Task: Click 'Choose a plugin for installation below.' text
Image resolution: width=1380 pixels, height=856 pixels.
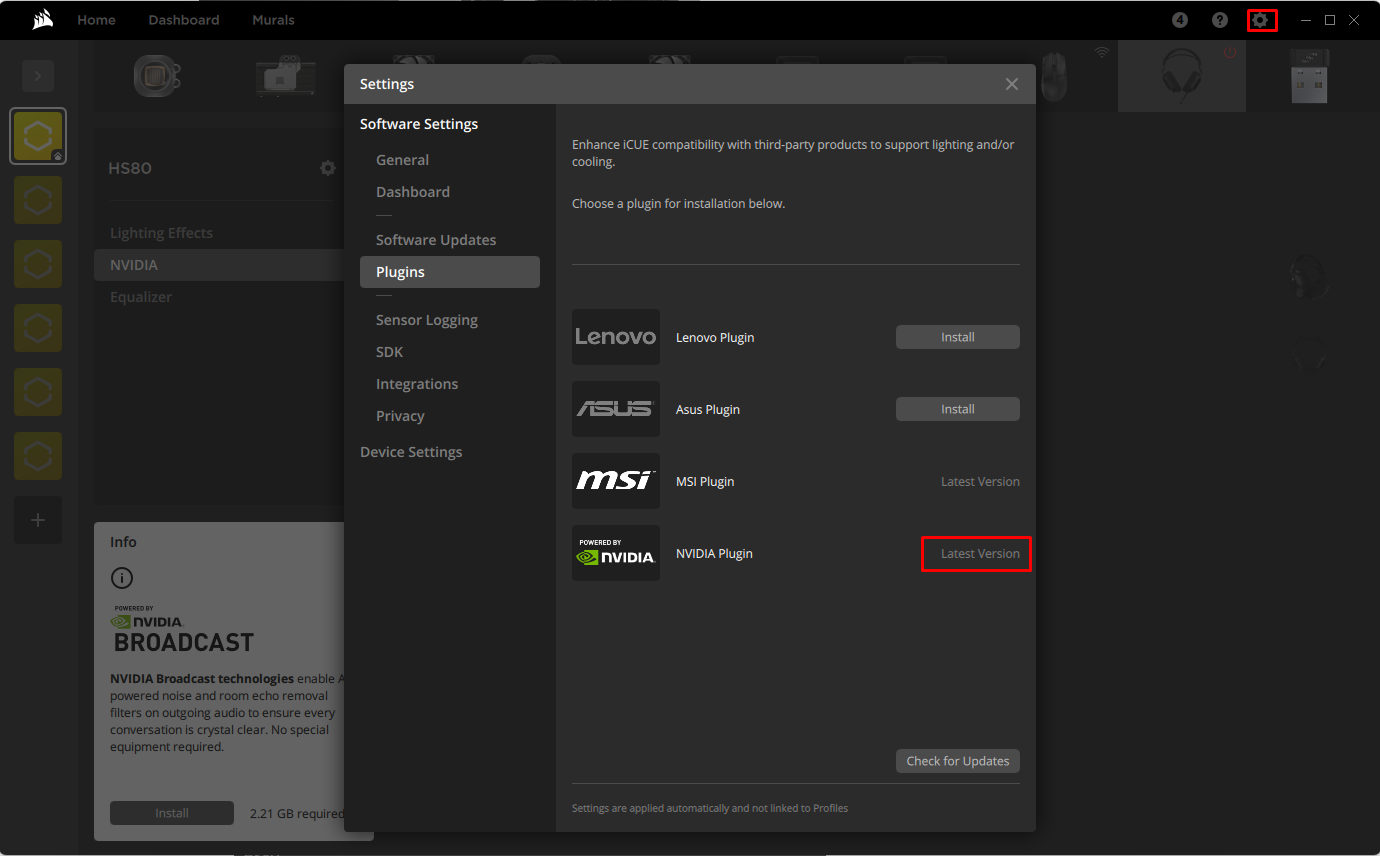Action: pyautogui.click(x=679, y=203)
